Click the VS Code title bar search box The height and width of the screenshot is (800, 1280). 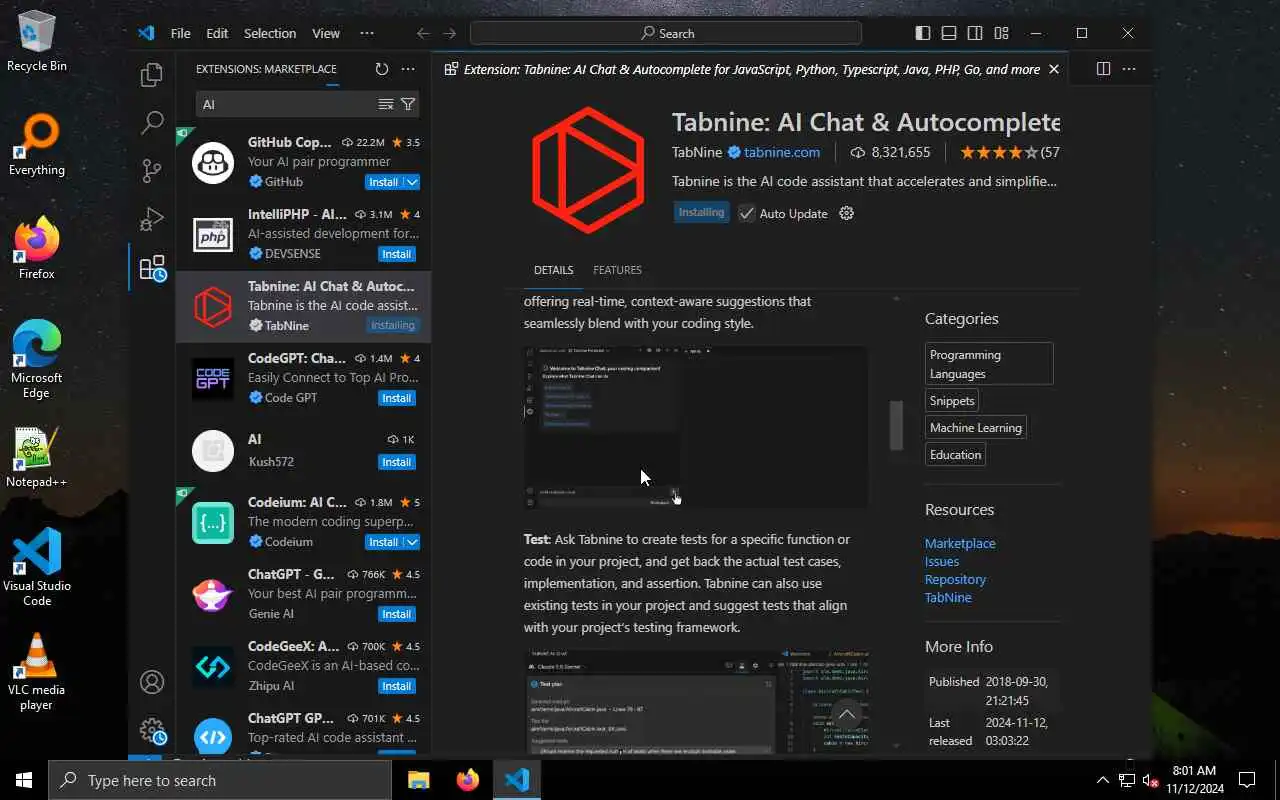(x=666, y=33)
